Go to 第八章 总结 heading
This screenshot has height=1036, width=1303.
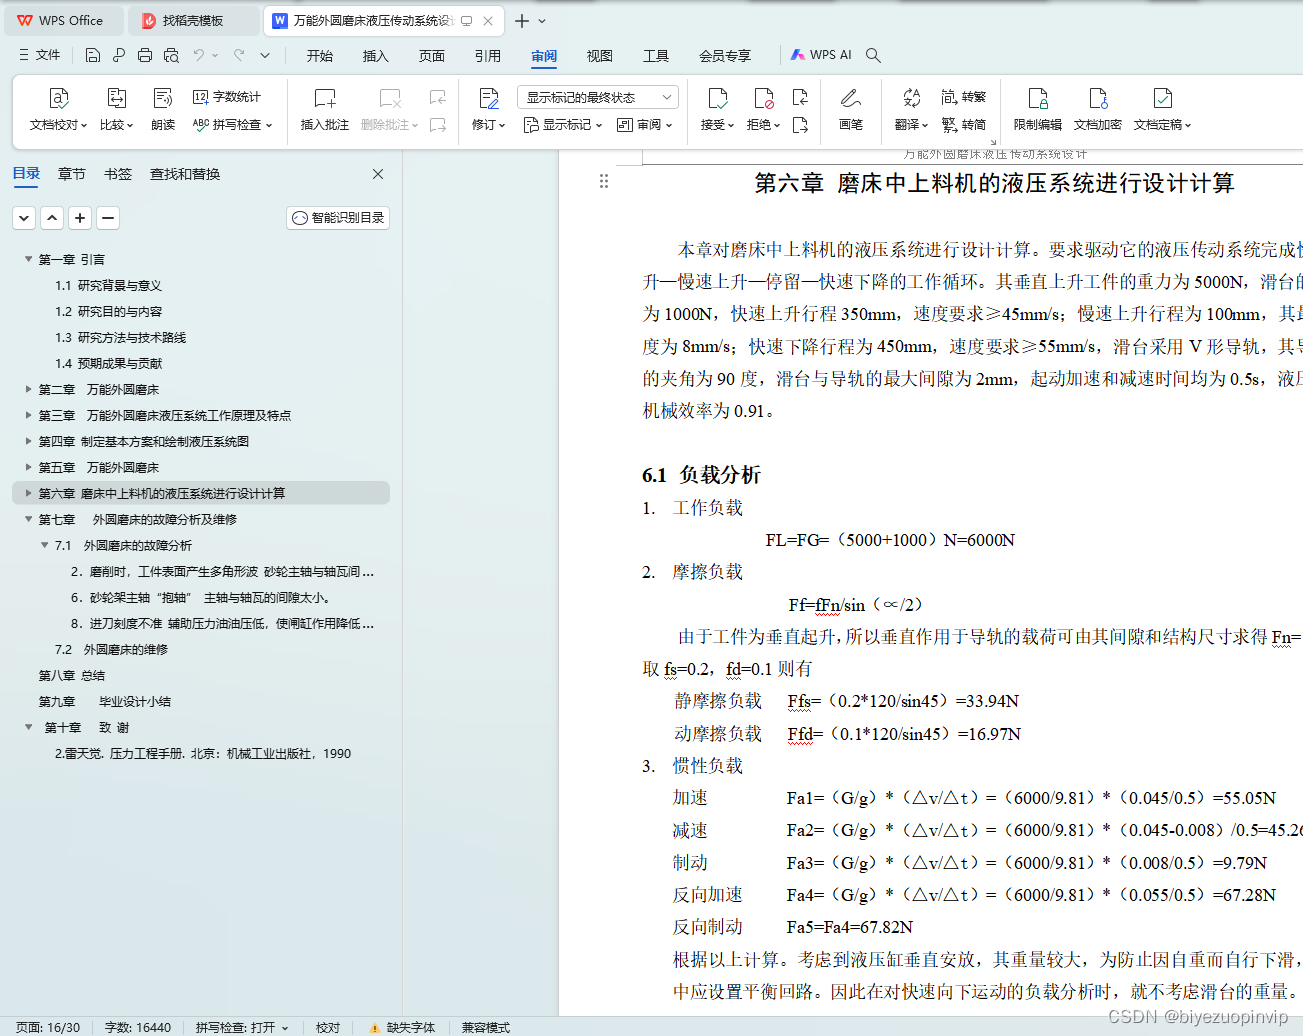(x=72, y=675)
